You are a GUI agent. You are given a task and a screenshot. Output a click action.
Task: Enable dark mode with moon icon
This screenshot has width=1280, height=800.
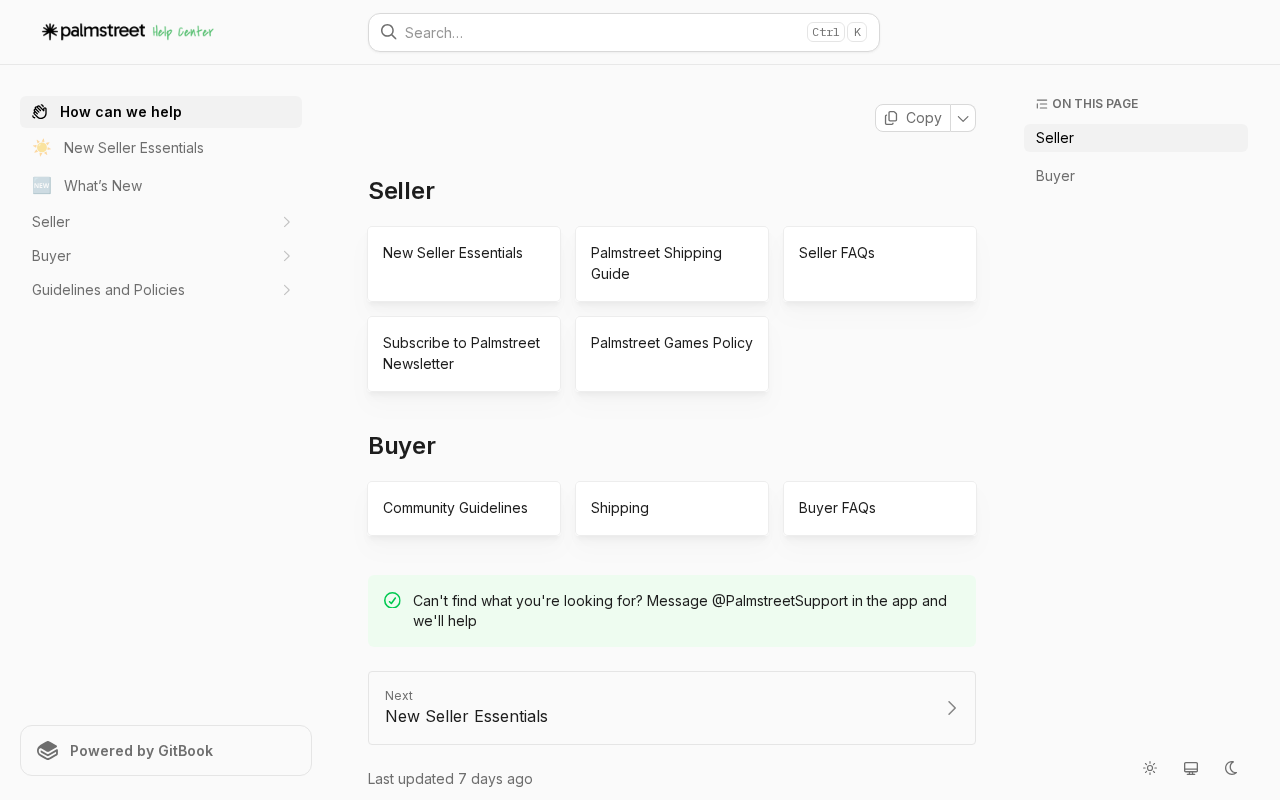point(1231,768)
